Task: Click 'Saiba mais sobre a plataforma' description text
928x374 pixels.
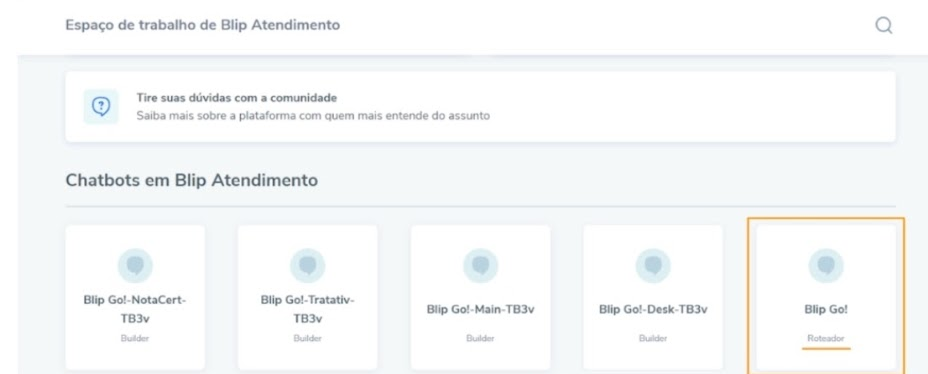Action: (x=313, y=116)
